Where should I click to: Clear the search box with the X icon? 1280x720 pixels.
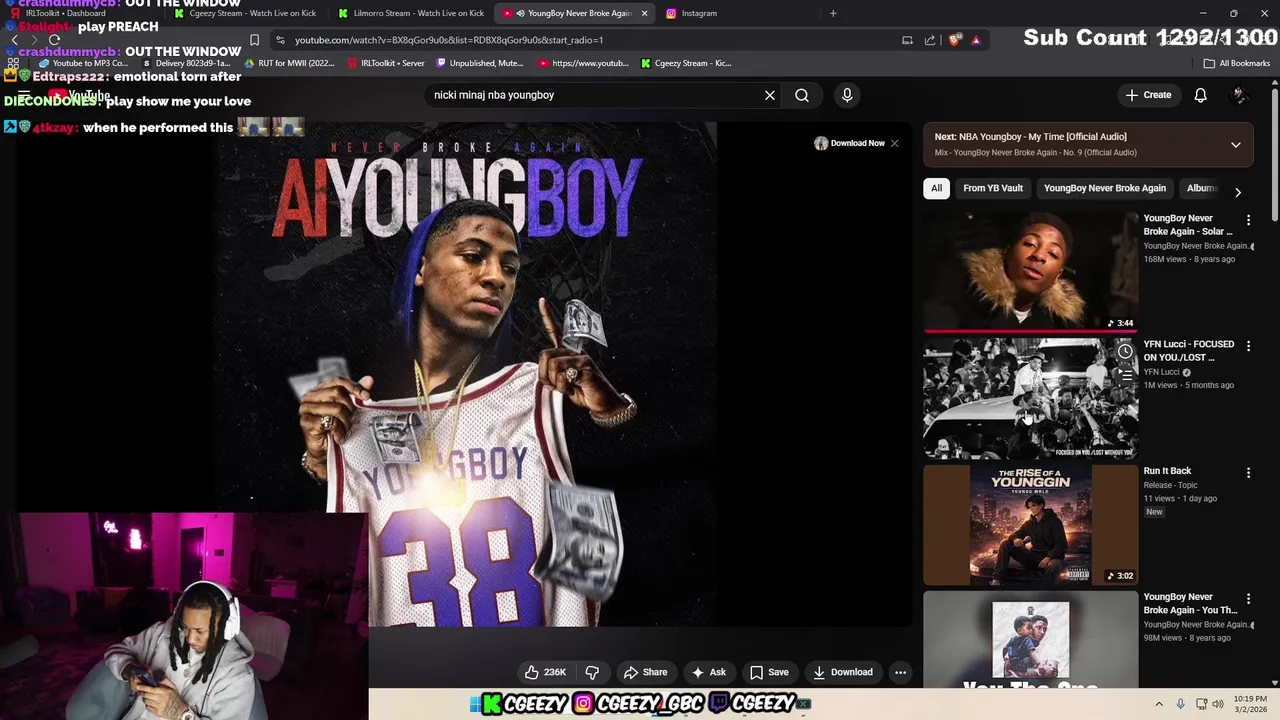click(770, 95)
